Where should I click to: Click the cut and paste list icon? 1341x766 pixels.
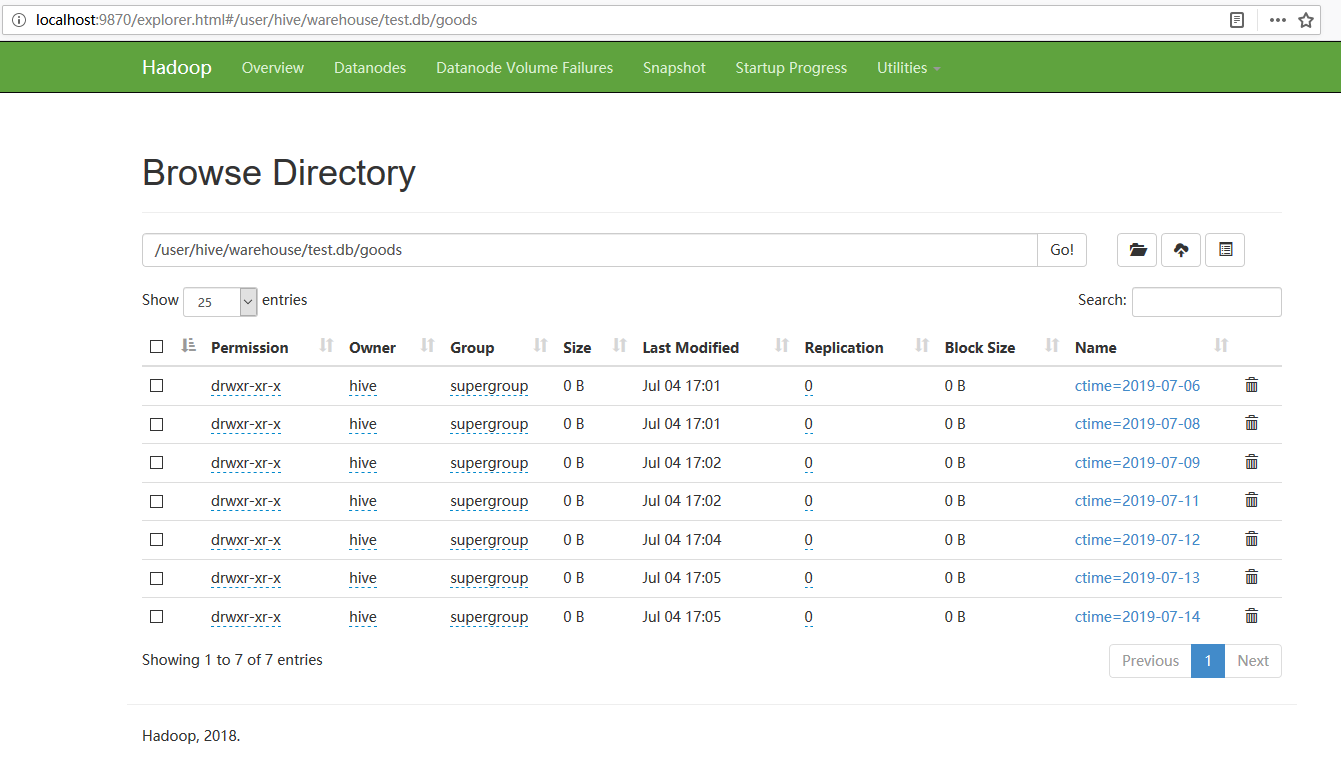click(1225, 250)
